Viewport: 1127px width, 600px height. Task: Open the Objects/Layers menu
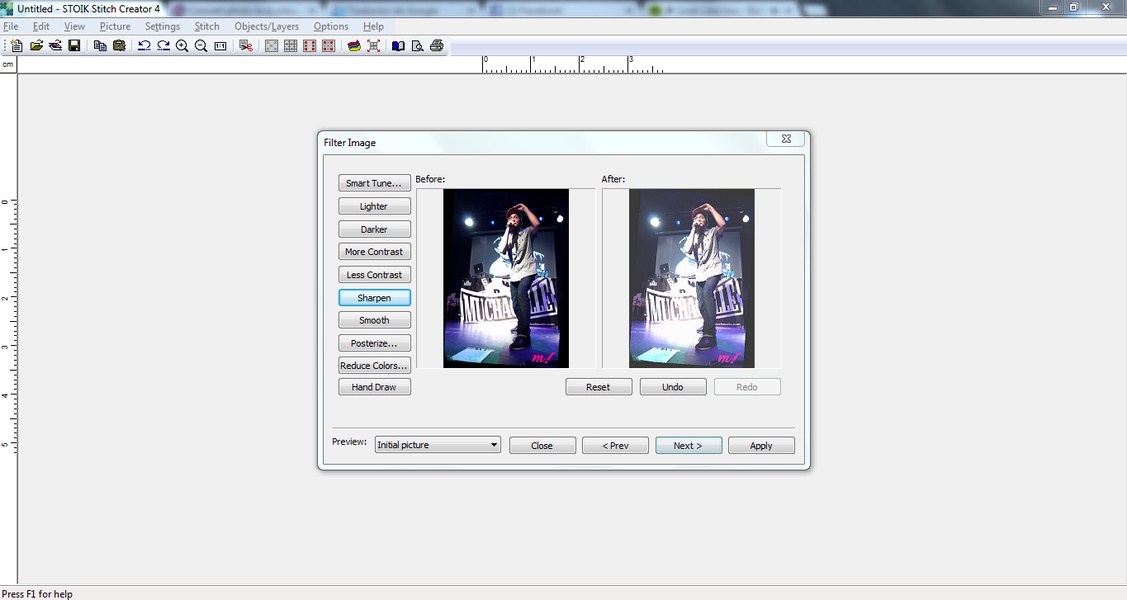pos(266,26)
